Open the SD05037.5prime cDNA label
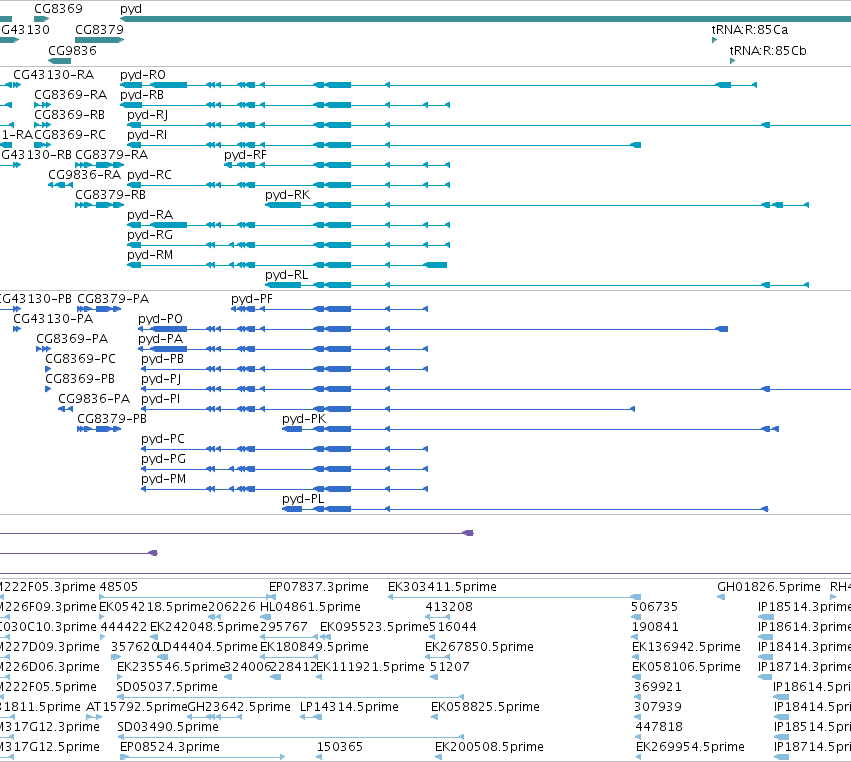Viewport: 851px width, 762px height. [167, 687]
